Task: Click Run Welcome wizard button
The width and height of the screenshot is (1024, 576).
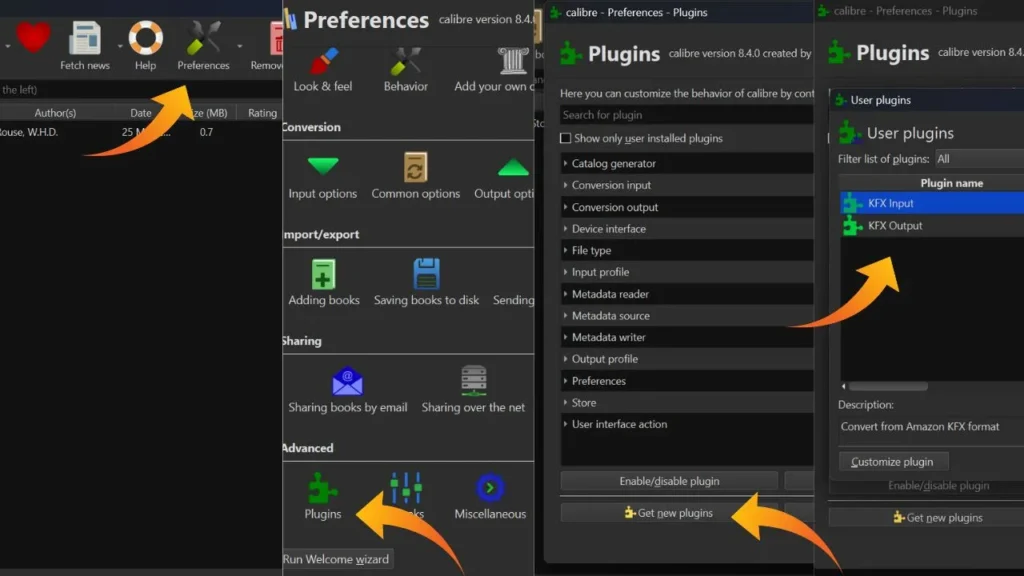Action: (x=336, y=559)
